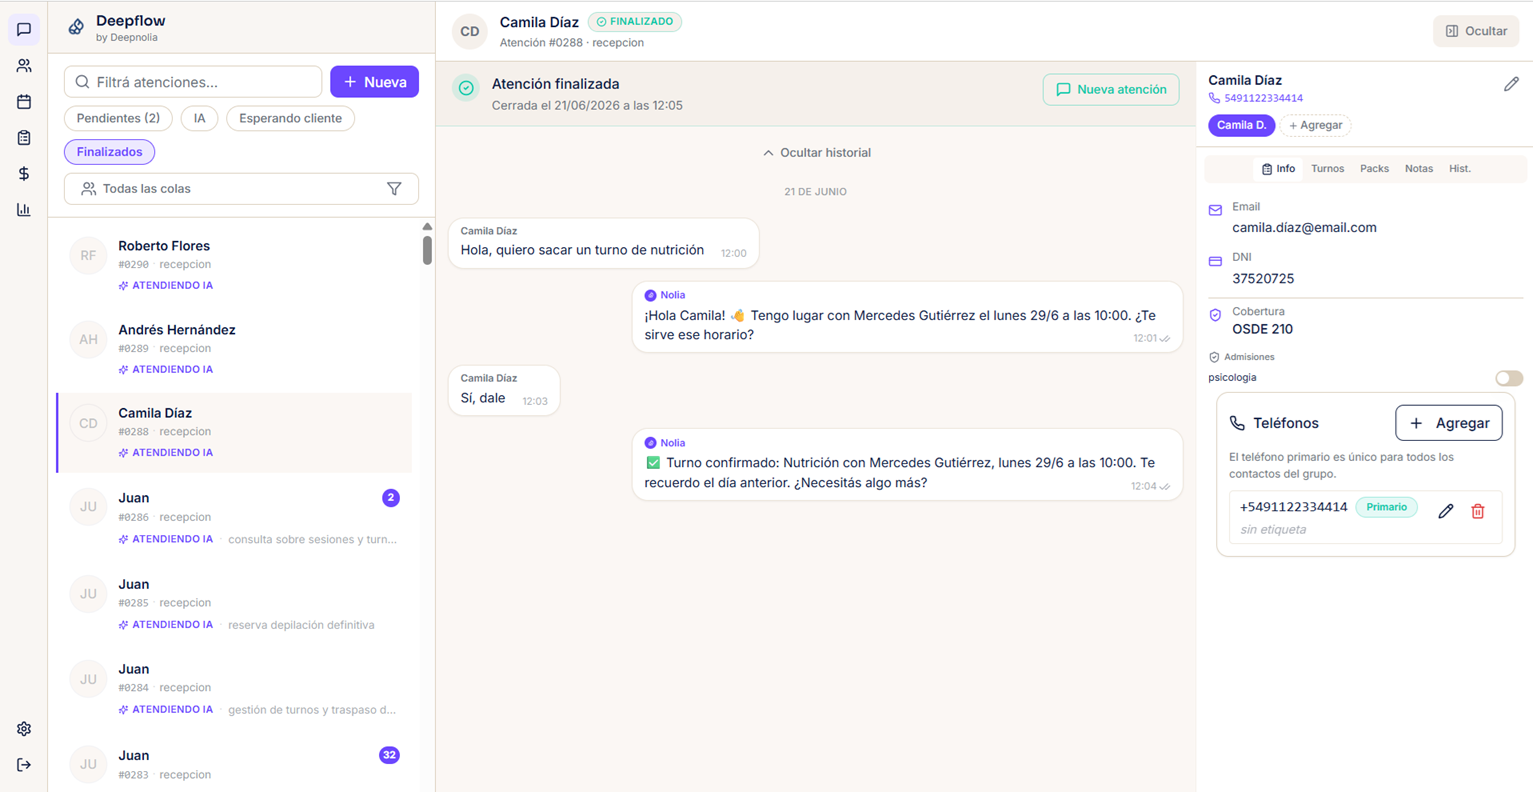Edit Camila Díaz contact pencil icon
The height and width of the screenshot is (792, 1533).
click(1511, 85)
